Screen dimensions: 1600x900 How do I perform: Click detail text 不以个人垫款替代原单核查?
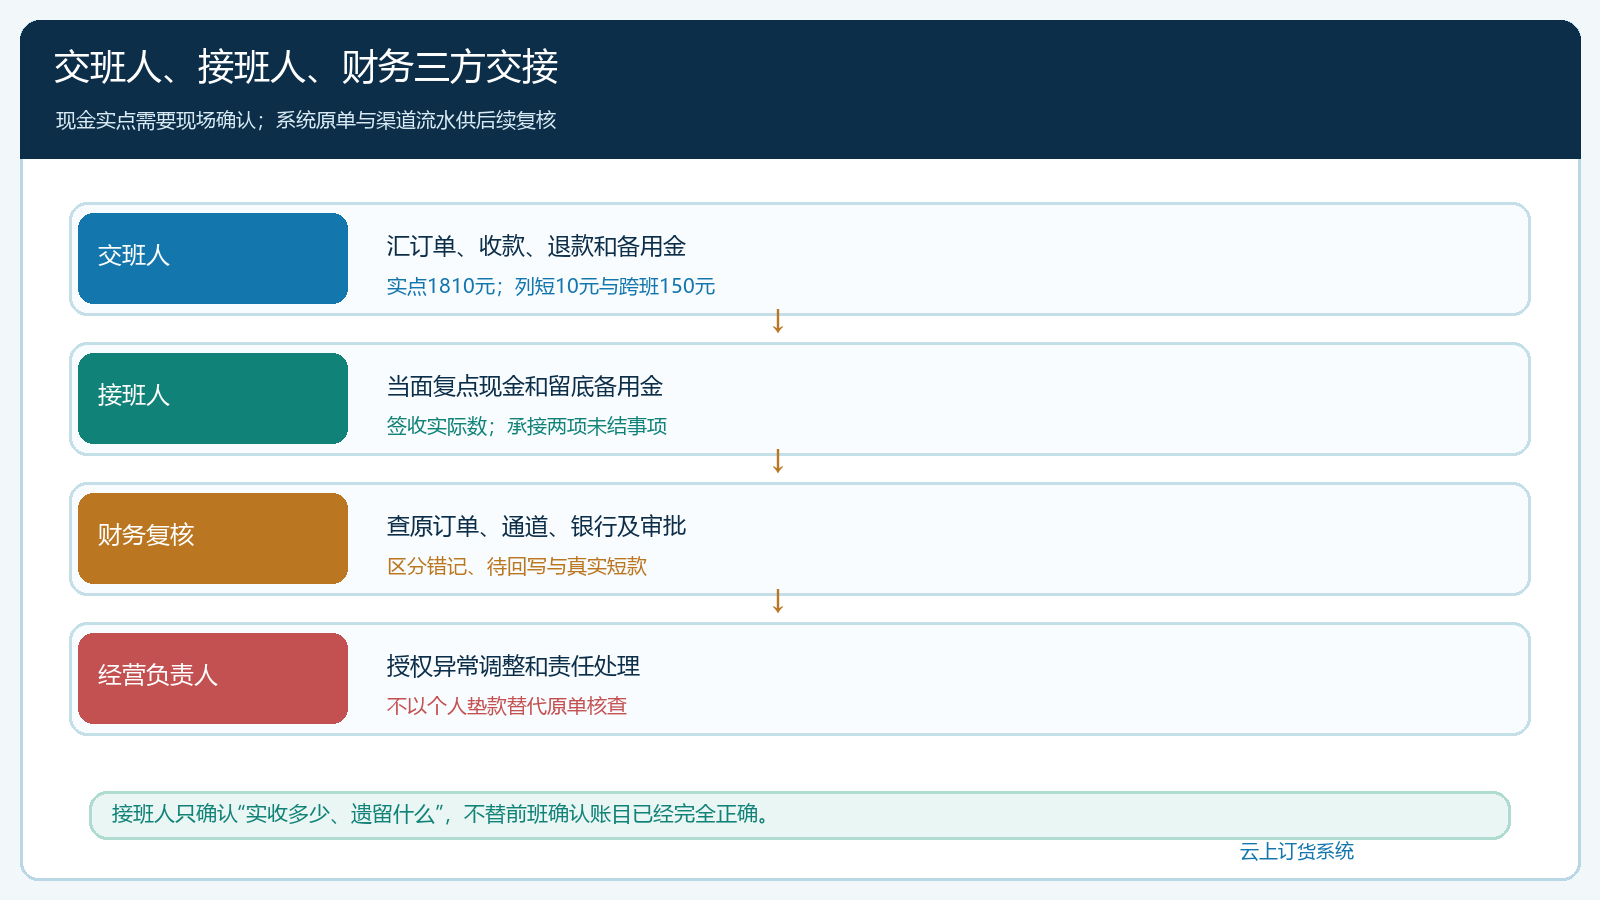[507, 706]
